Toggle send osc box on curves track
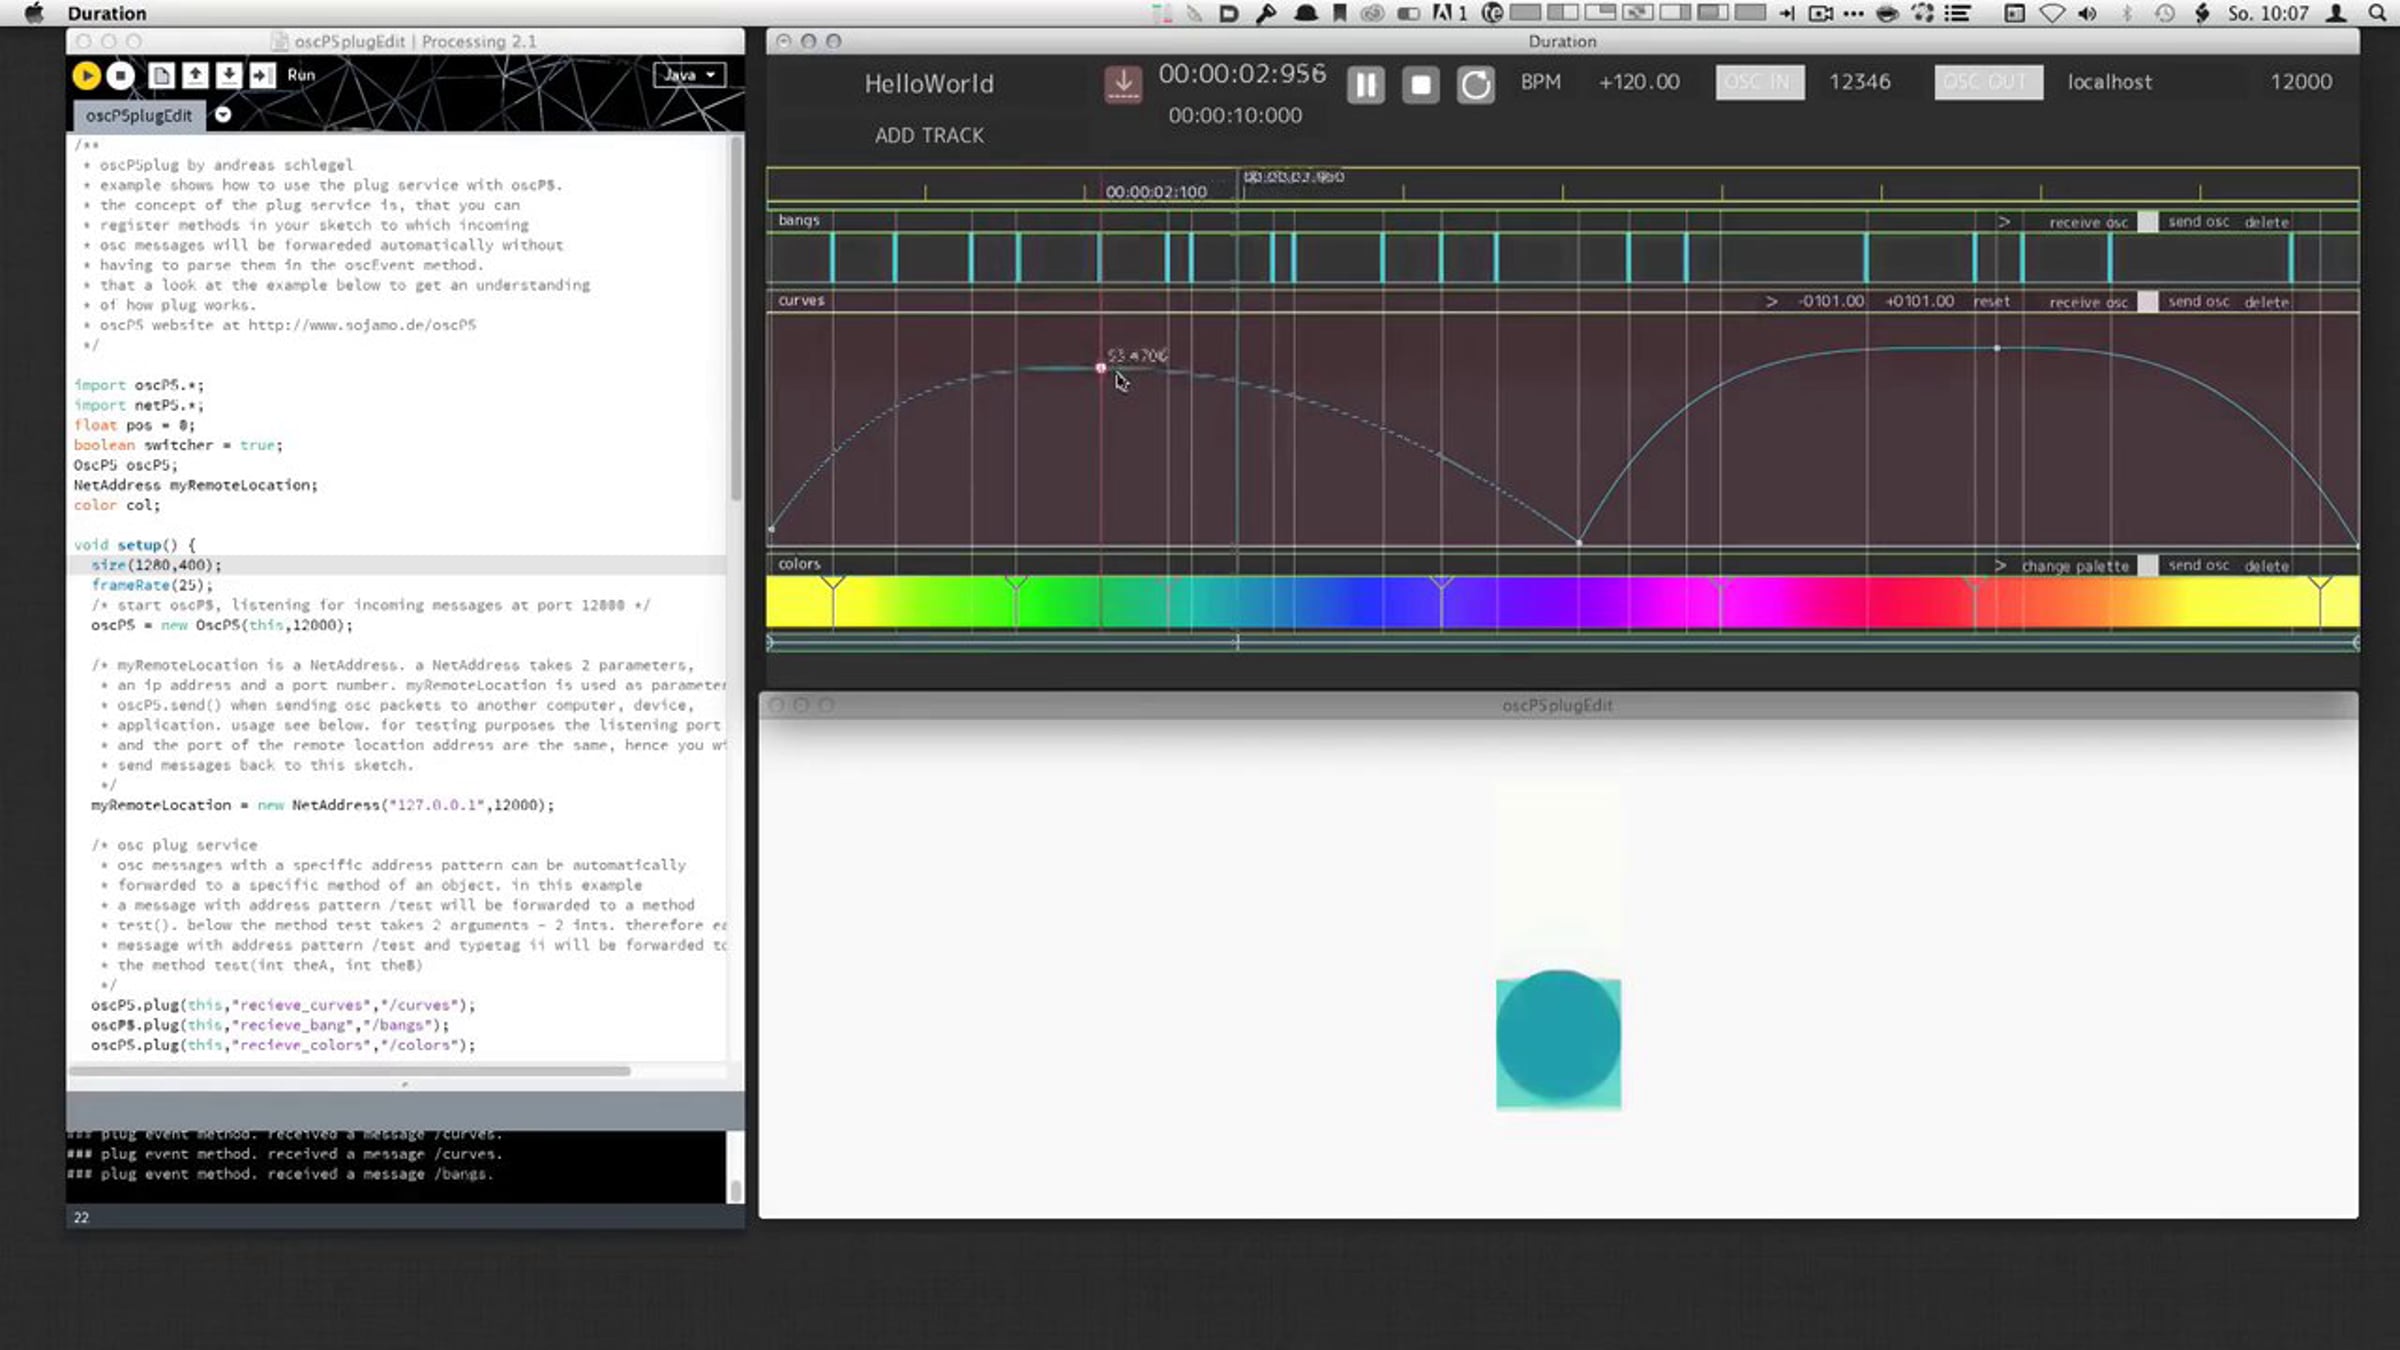 tap(2147, 302)
